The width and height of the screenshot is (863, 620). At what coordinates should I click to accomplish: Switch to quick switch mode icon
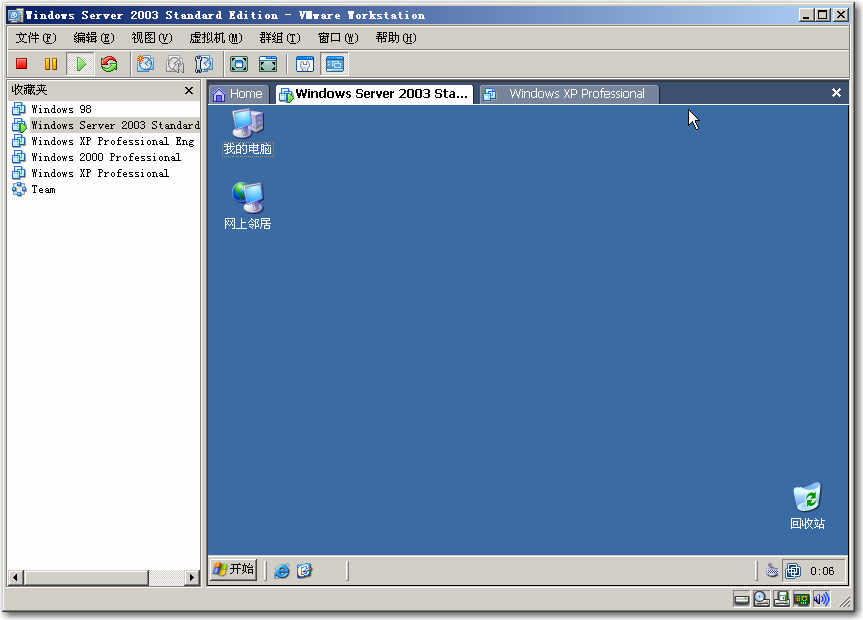click(x=268, y=64)
